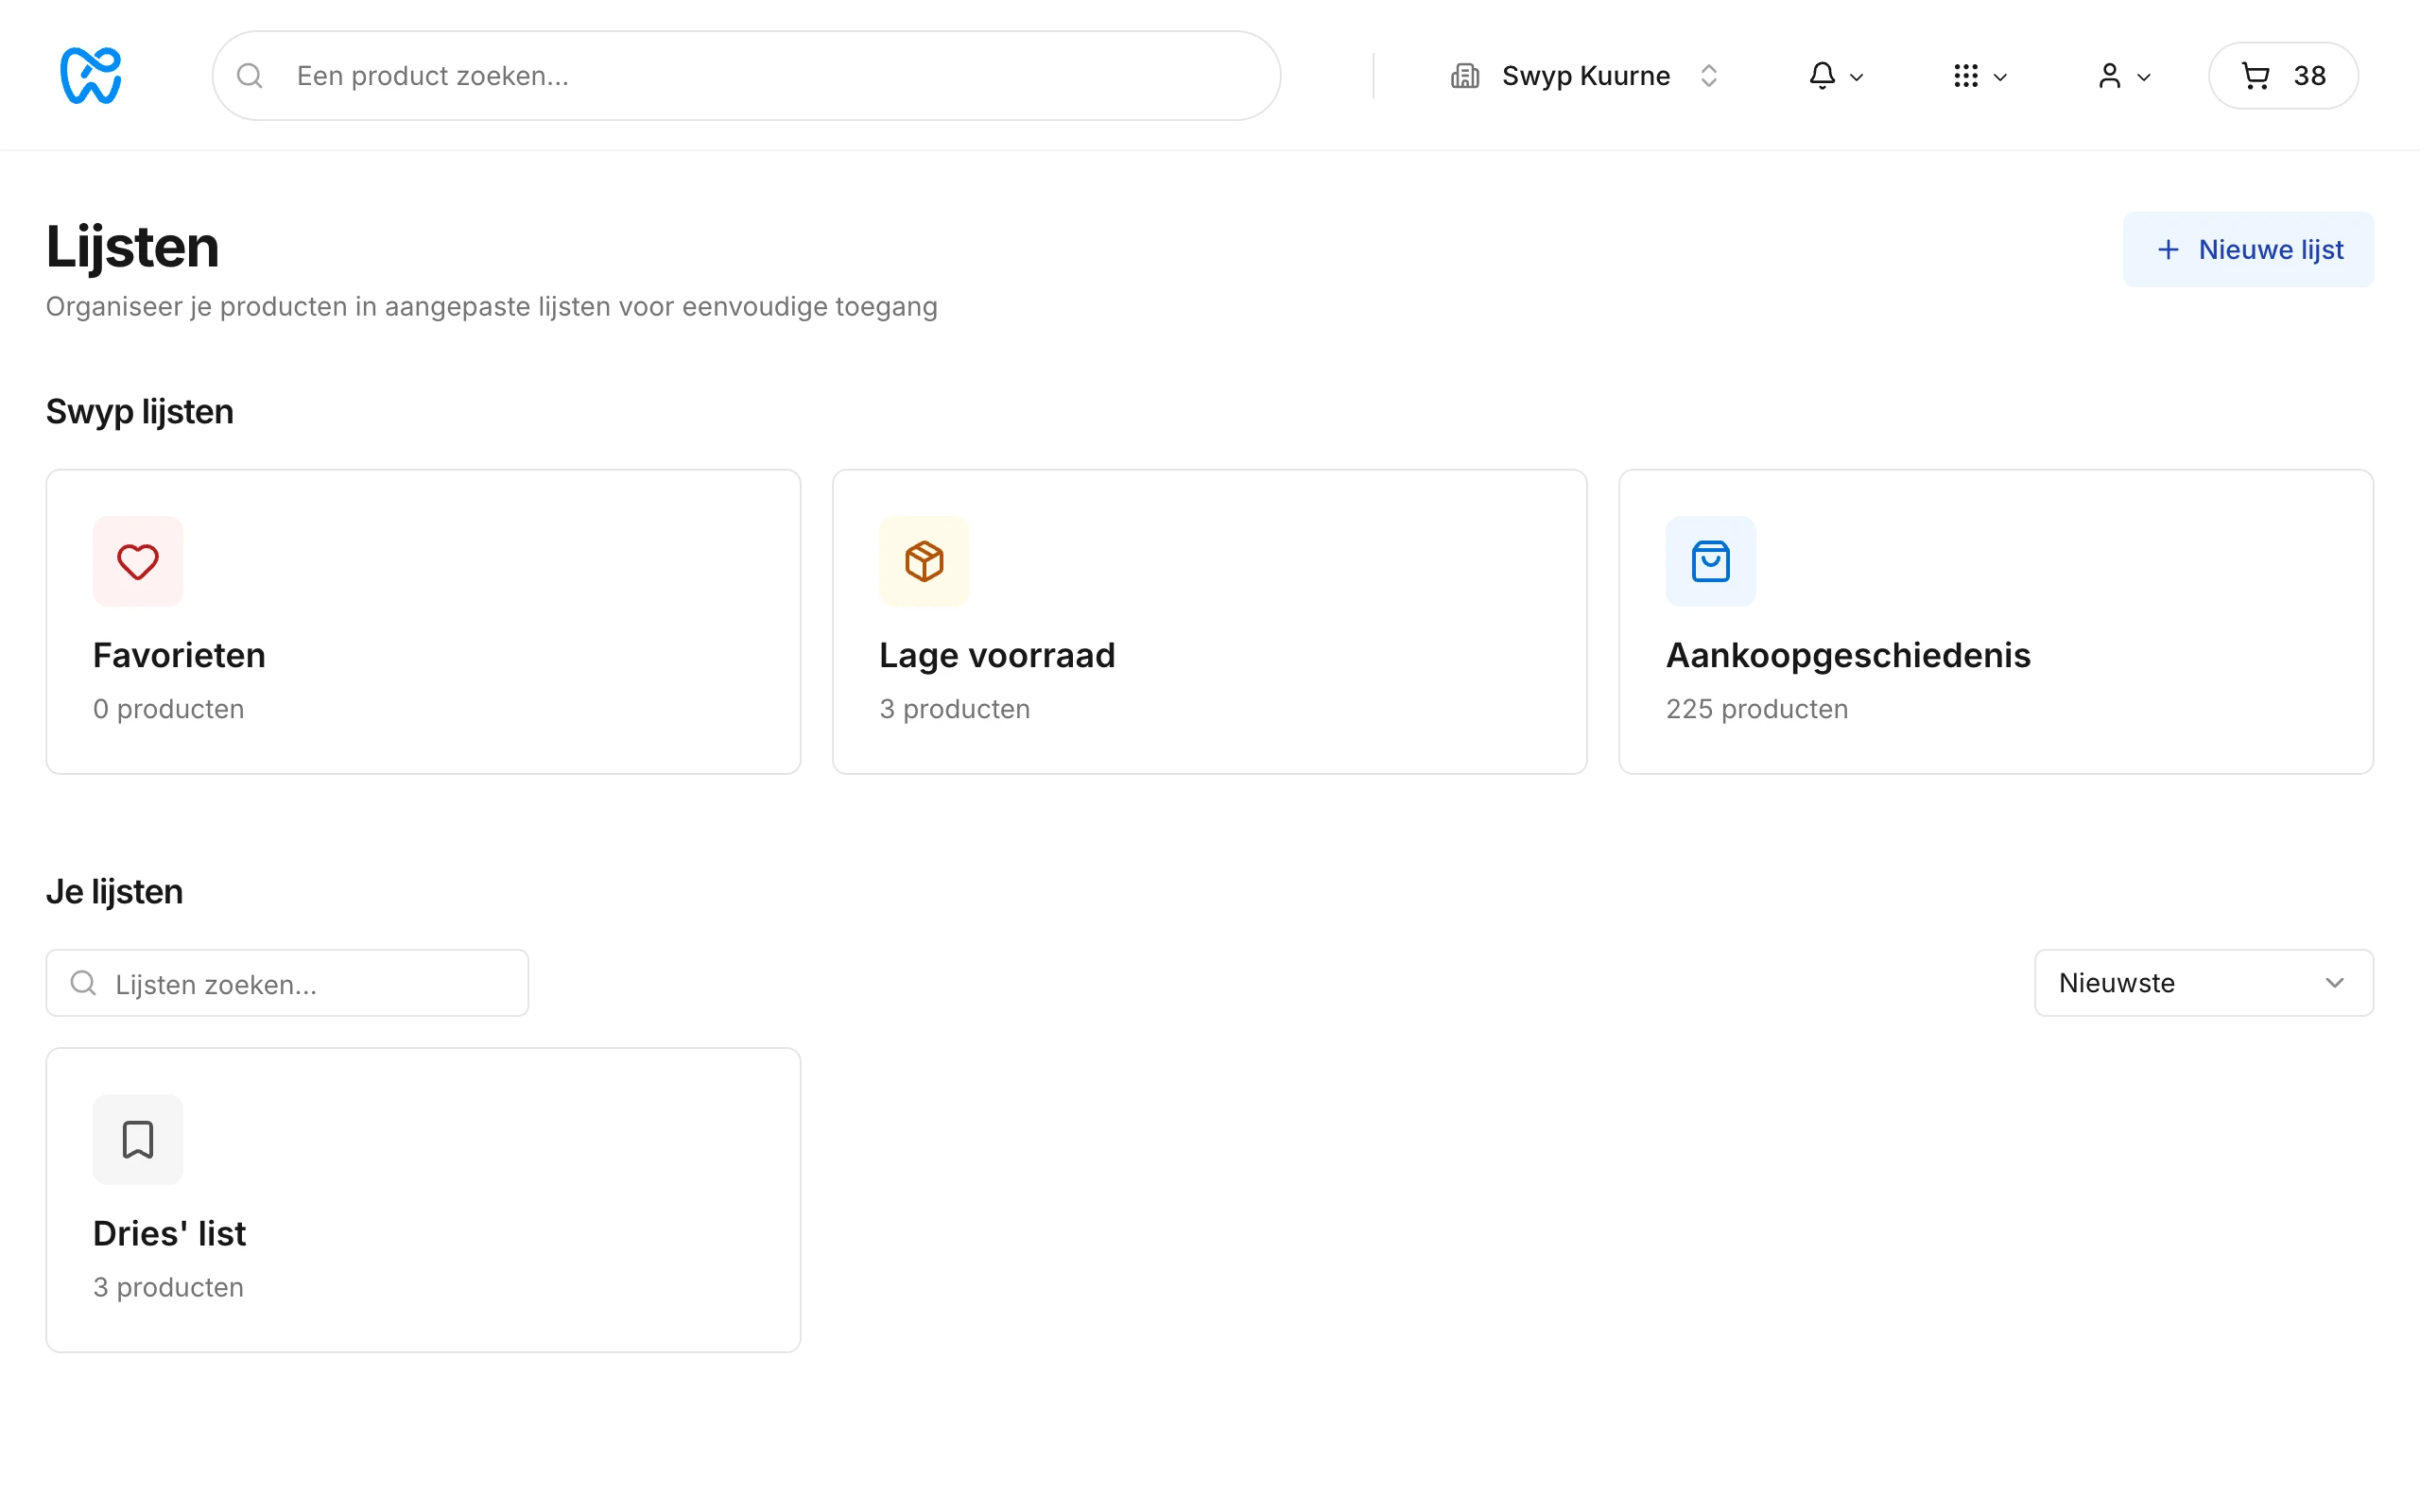
Task: Expand the chevron next to the bell
Action: click(x=1857, y=77)
